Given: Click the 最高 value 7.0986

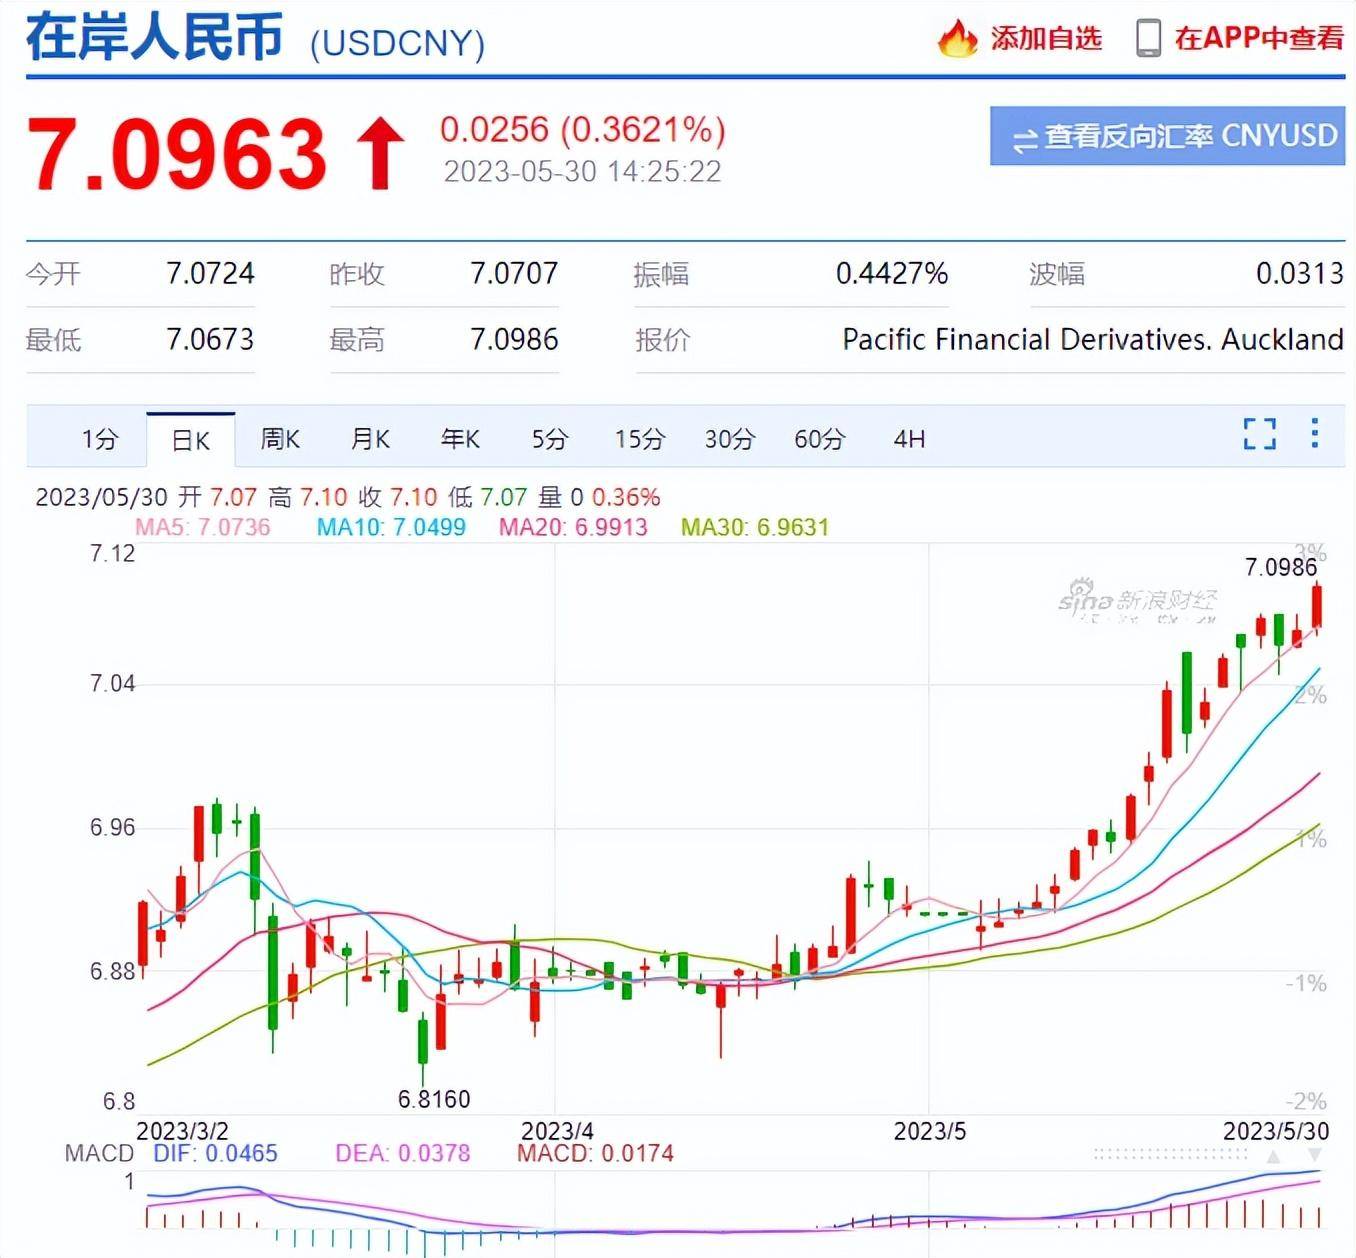Looking at the screenshot, I should [x=514, y=339].
